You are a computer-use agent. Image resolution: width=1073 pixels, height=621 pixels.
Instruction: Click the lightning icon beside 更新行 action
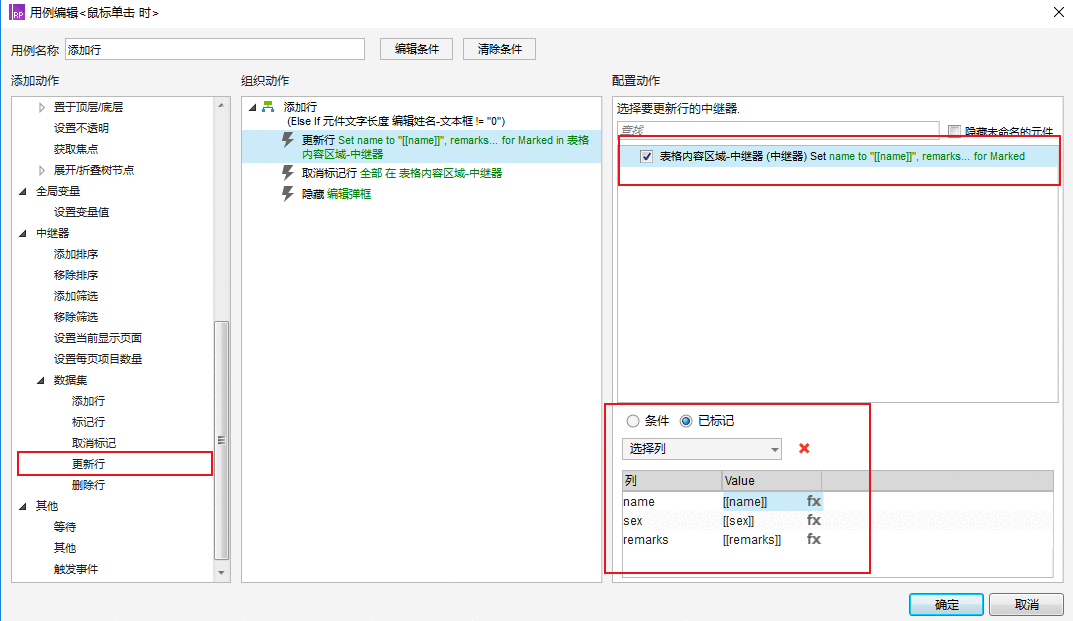(x=288, y=140)
